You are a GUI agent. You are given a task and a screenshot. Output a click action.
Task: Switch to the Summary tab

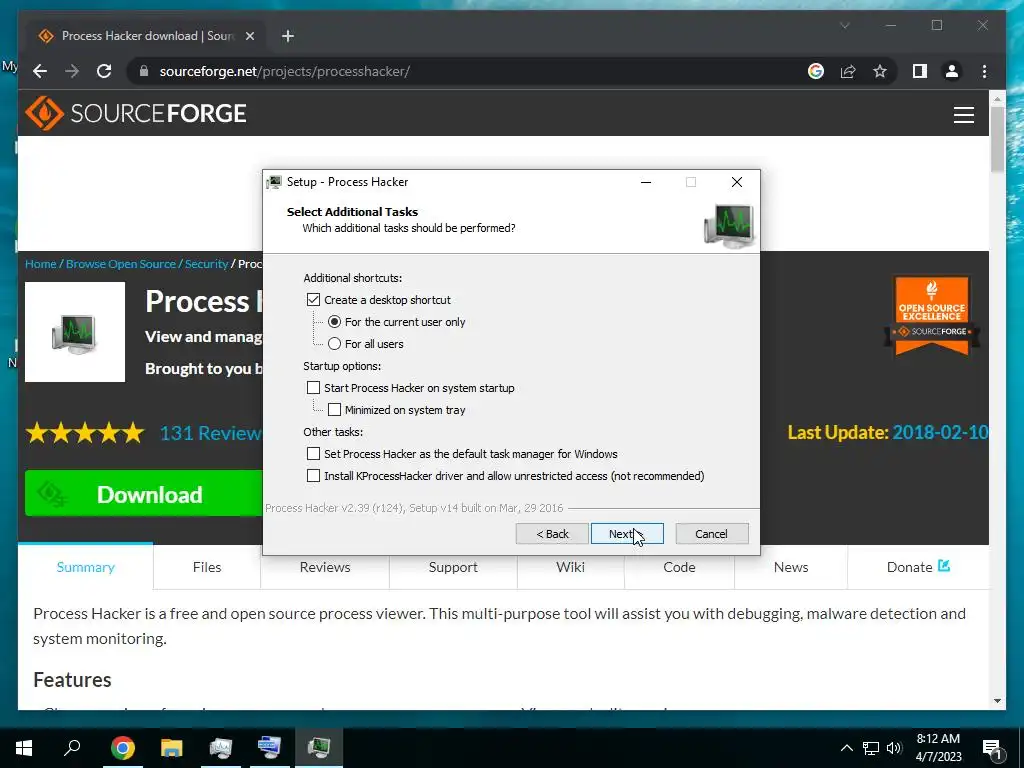(x=86, y=567)
